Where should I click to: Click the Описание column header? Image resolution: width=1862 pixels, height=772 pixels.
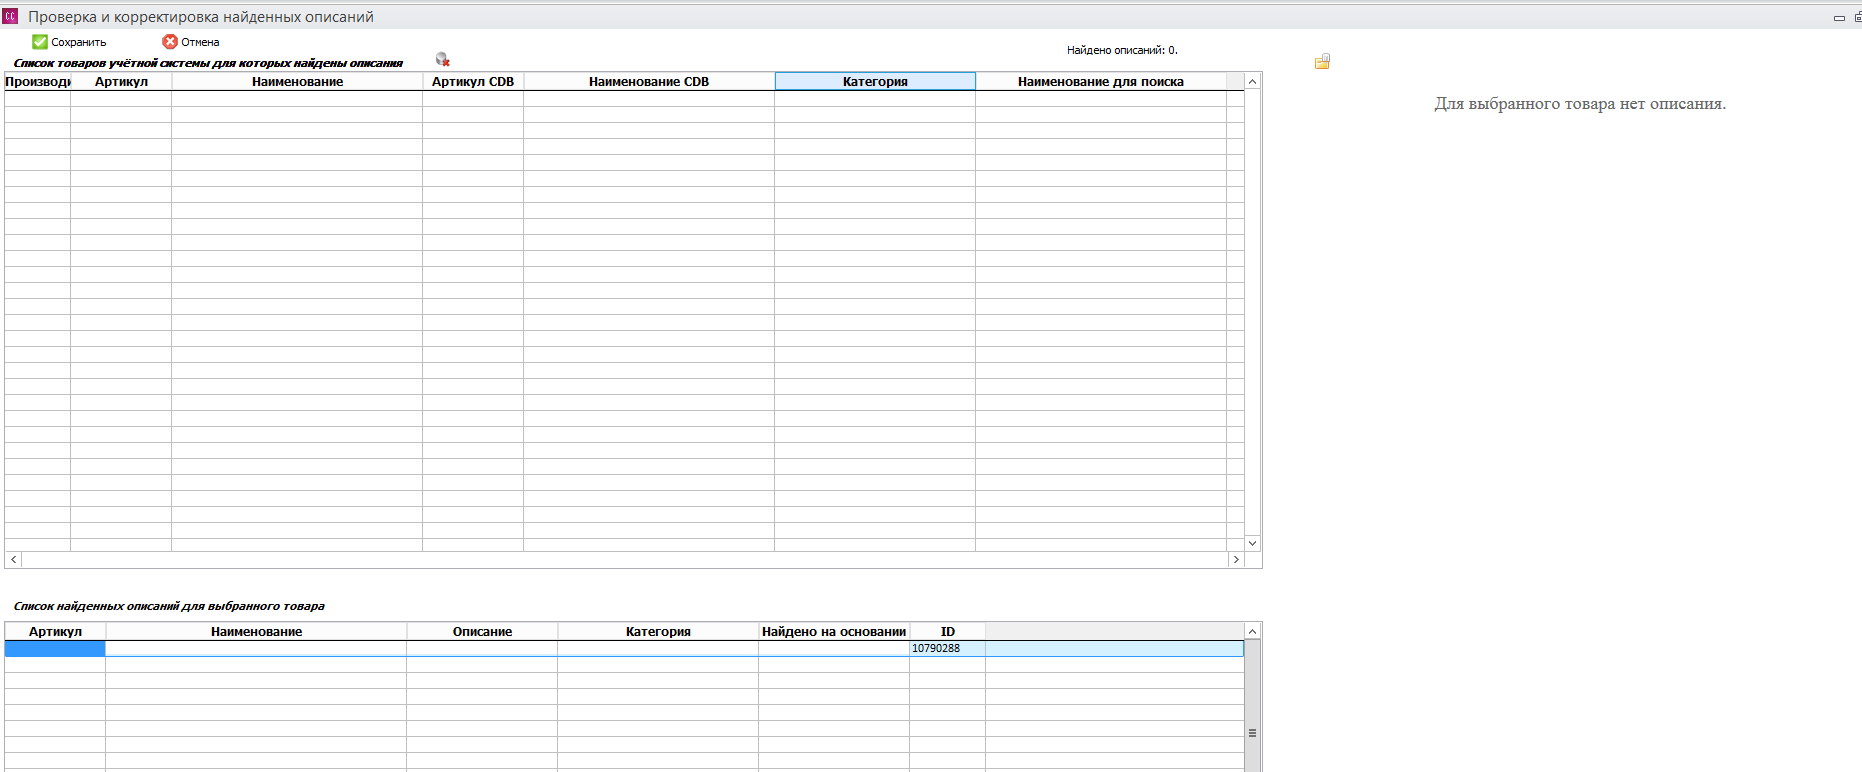pos(482,632)
